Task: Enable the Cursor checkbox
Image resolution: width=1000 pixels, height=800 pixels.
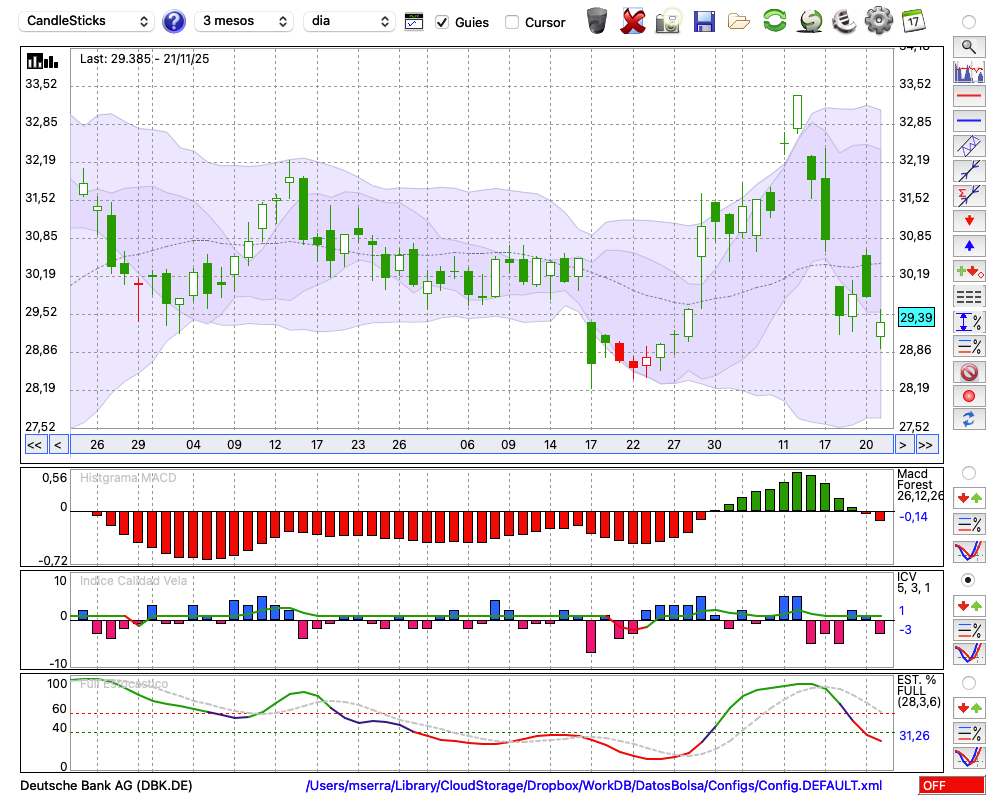Action: (x=512, y=22)
